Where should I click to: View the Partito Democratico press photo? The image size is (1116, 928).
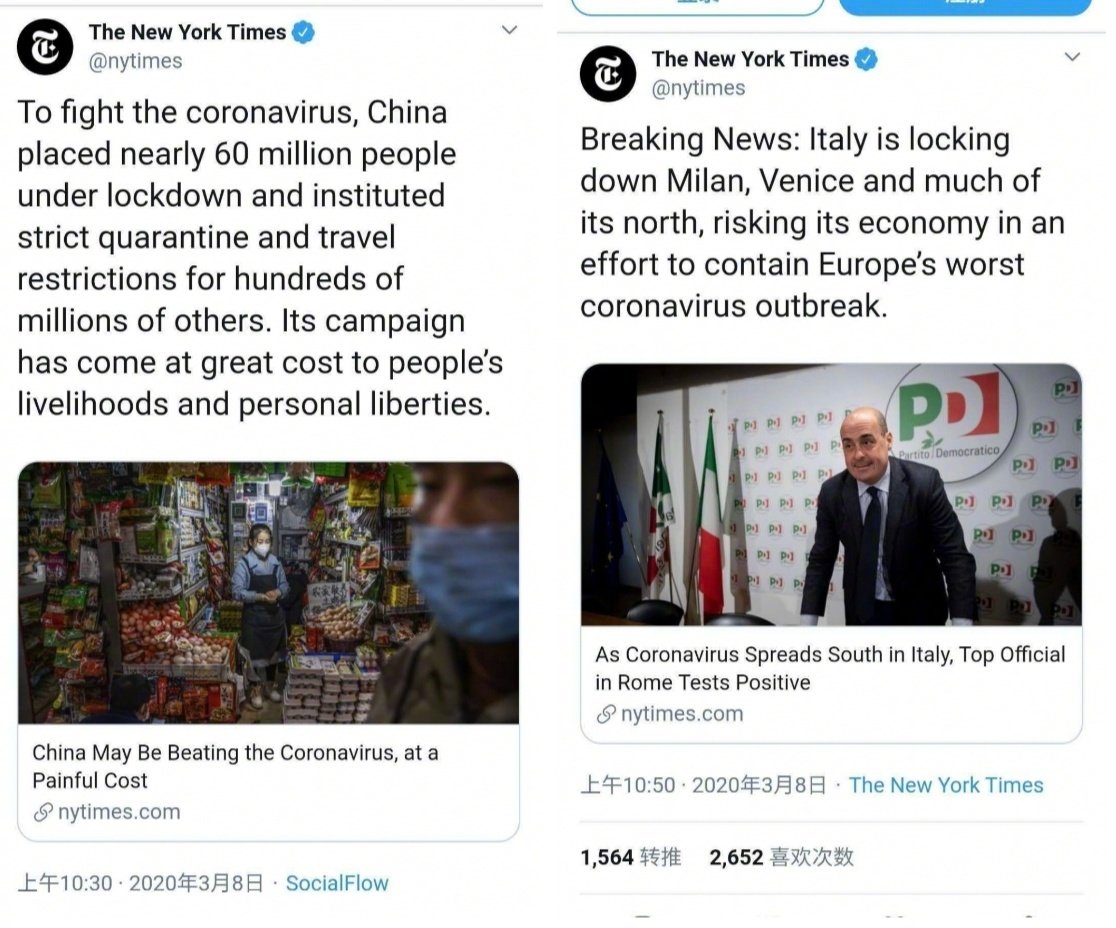point(831,495)
